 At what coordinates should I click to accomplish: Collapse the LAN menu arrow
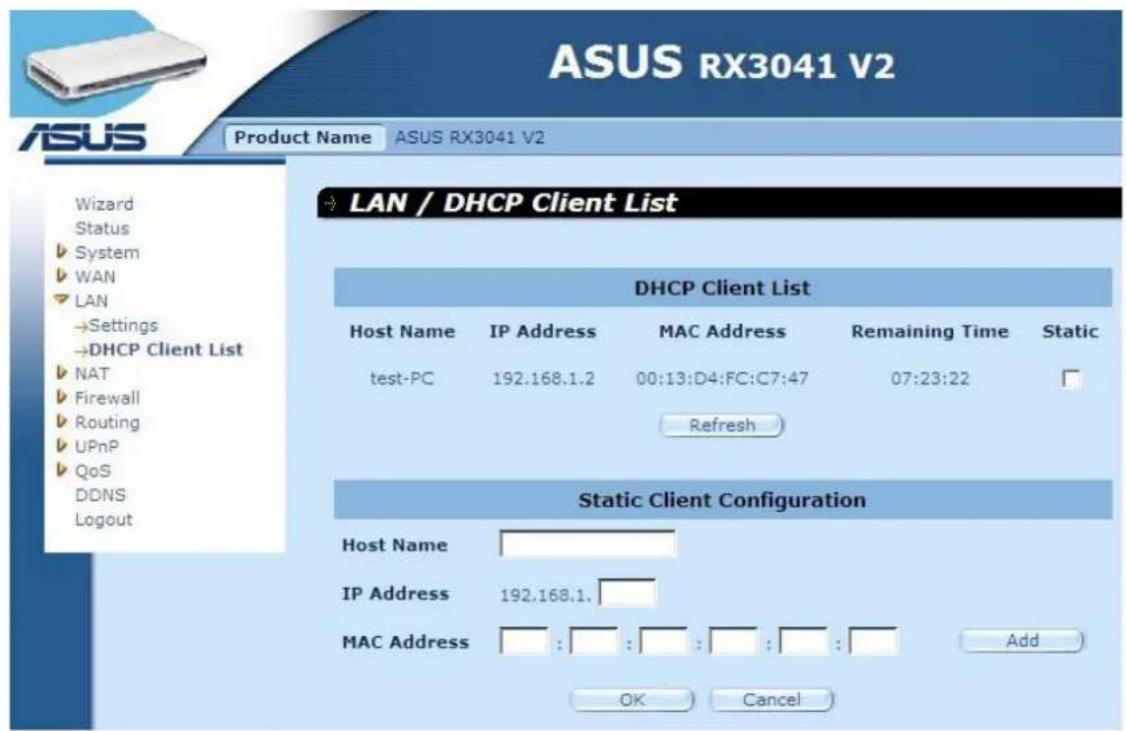point(62,299)
